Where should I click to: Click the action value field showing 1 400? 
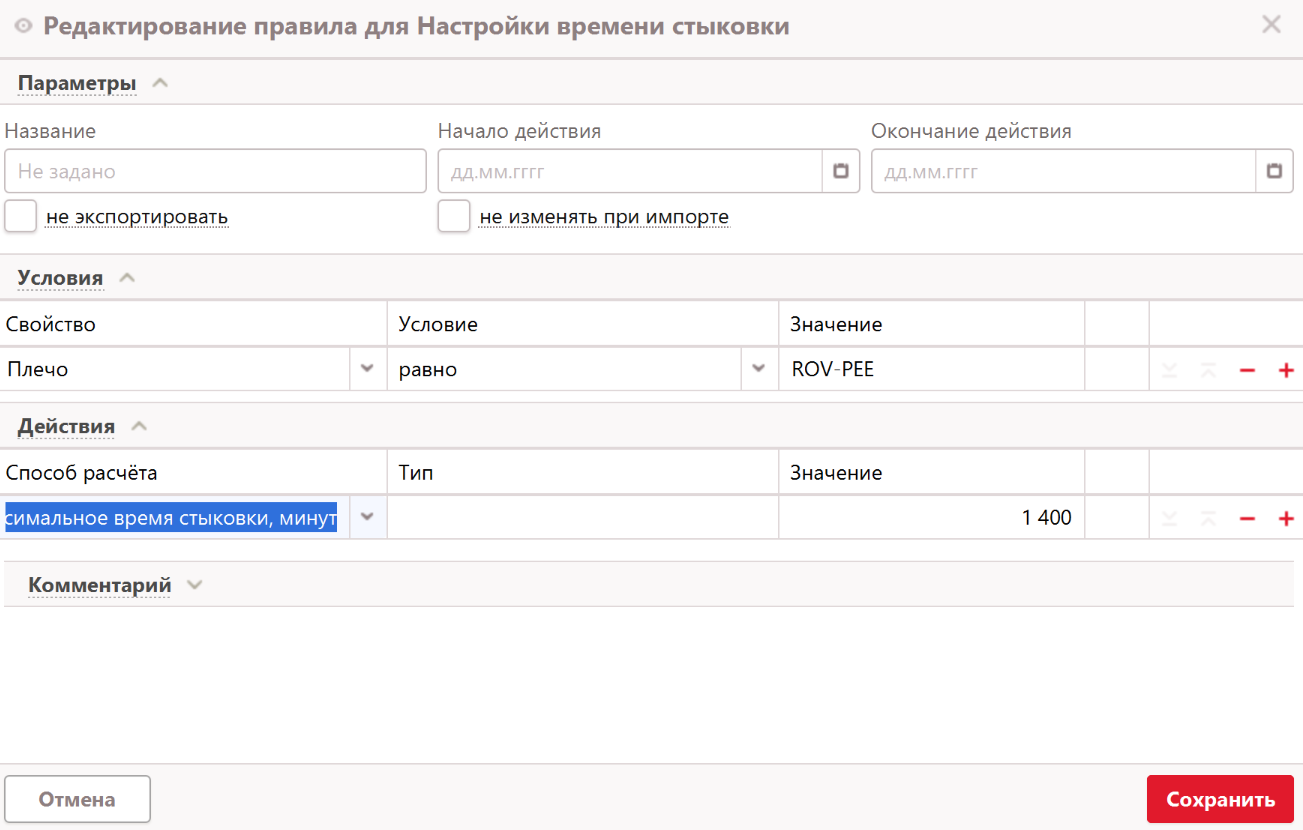tap(930, 518)
